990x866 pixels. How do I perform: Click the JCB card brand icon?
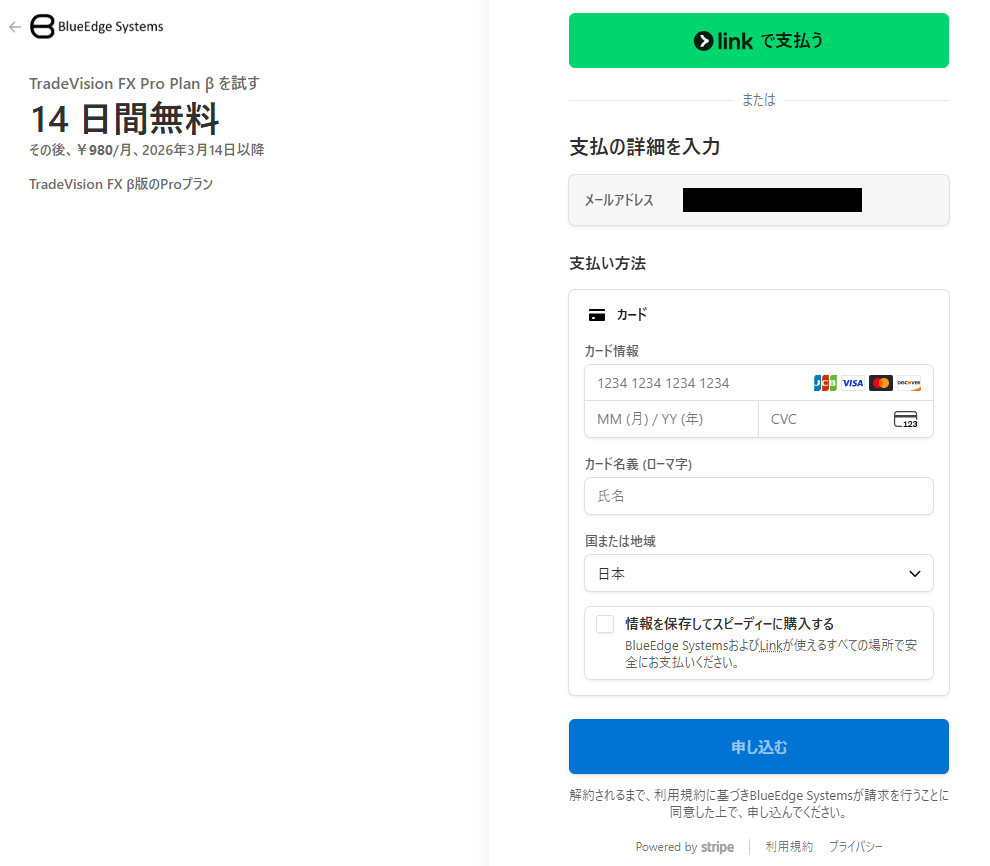(x=825, y=383)
